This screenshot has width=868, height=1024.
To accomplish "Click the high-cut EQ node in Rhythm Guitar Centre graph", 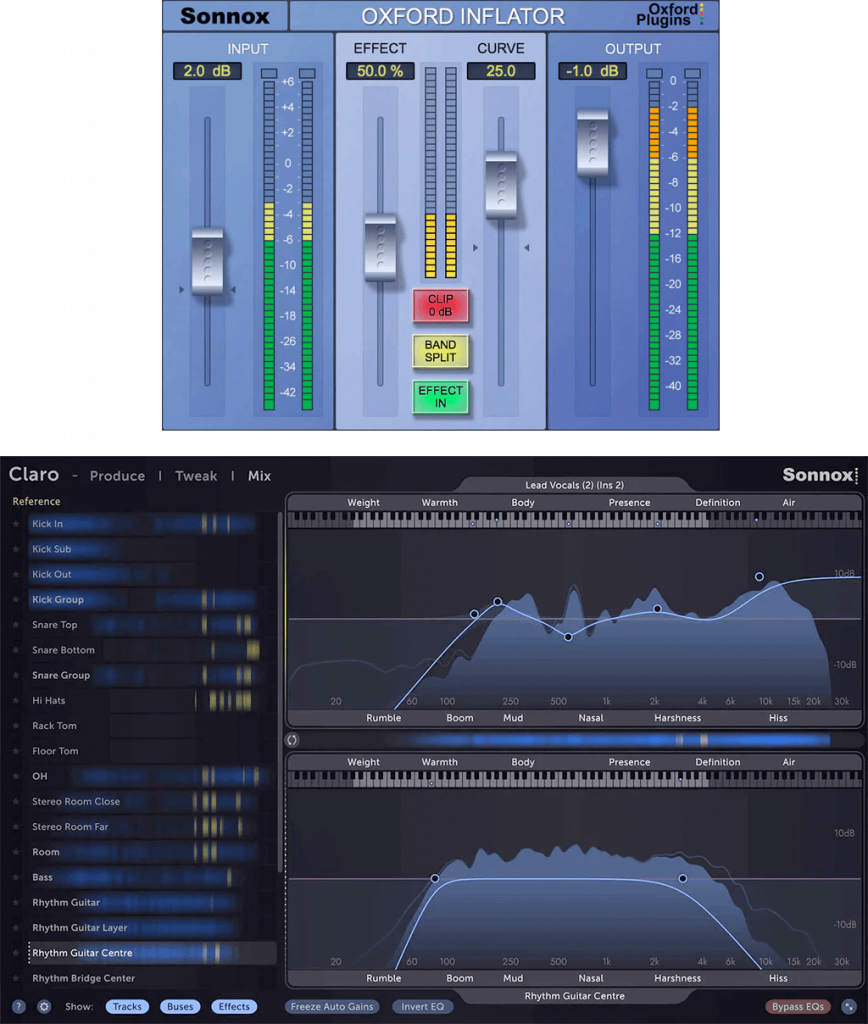I will pos(683,878).
